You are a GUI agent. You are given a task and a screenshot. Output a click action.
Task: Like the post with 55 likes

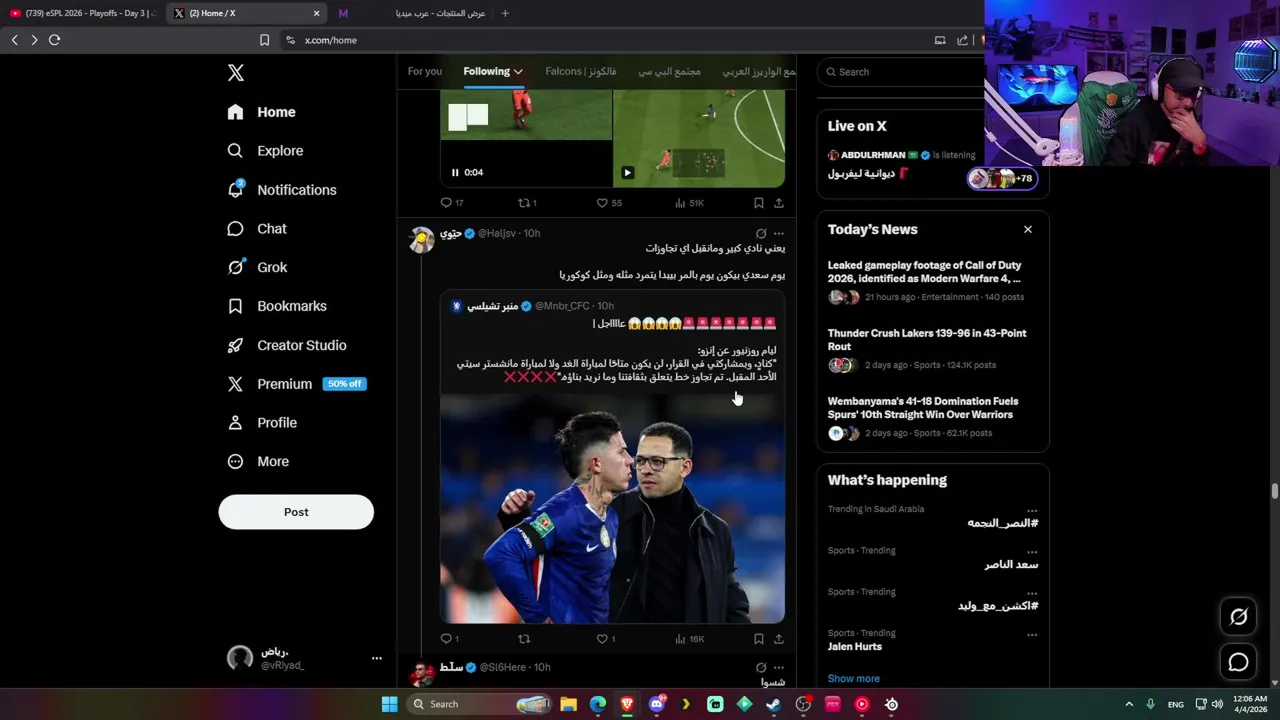(609, 203)
